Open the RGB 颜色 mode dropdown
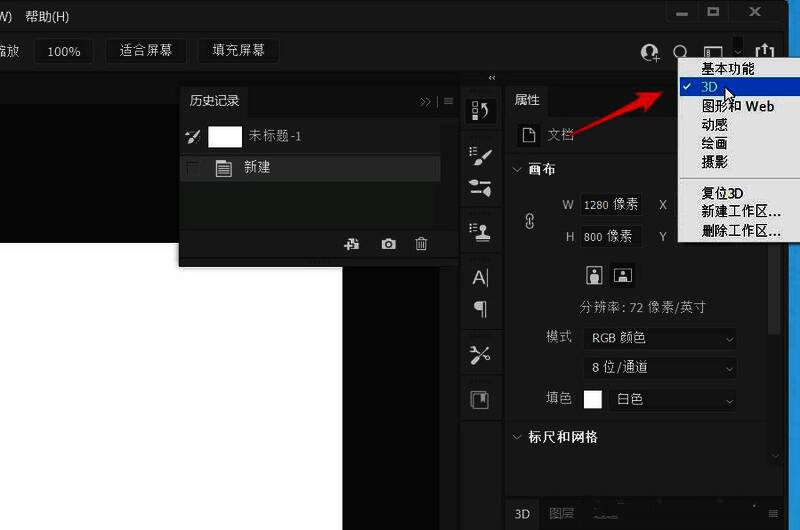 pyautogui.click(x=660, y=338)
